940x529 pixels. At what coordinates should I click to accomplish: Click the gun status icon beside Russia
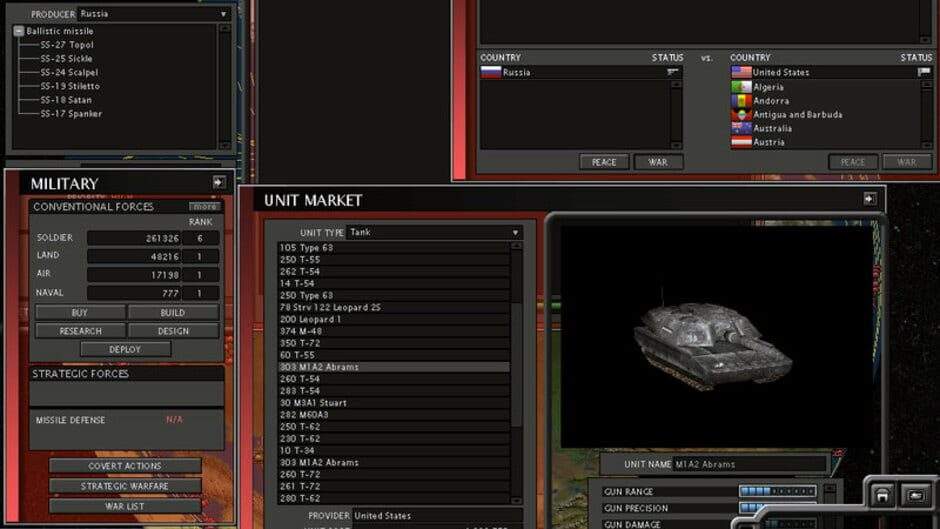673,73
